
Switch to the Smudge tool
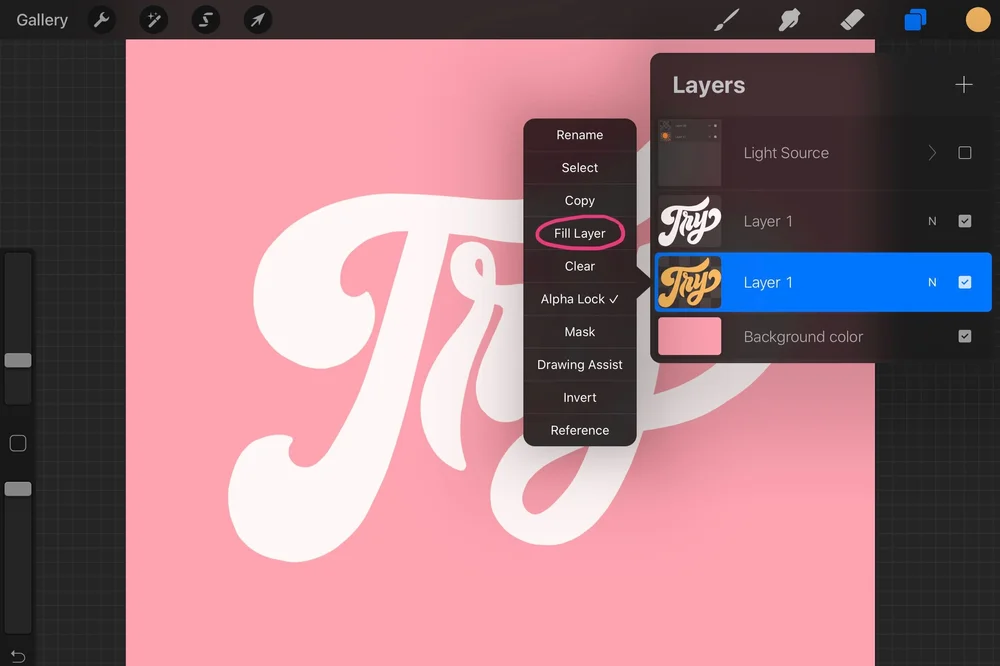point(789,20)
